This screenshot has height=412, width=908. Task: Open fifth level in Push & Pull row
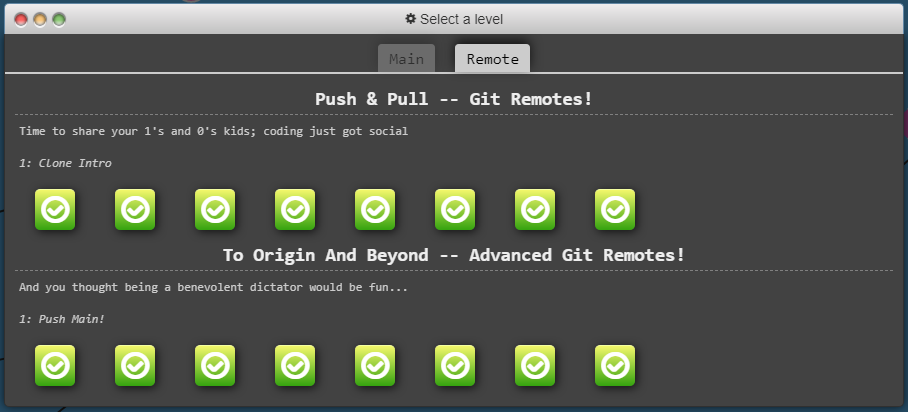click(x=375, y=210)
